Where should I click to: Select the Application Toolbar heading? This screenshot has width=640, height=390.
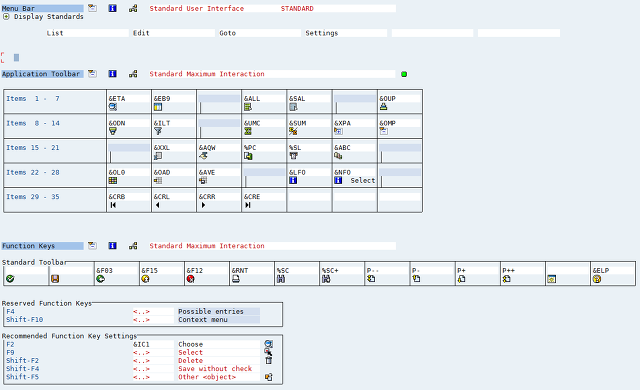point(42,74)
